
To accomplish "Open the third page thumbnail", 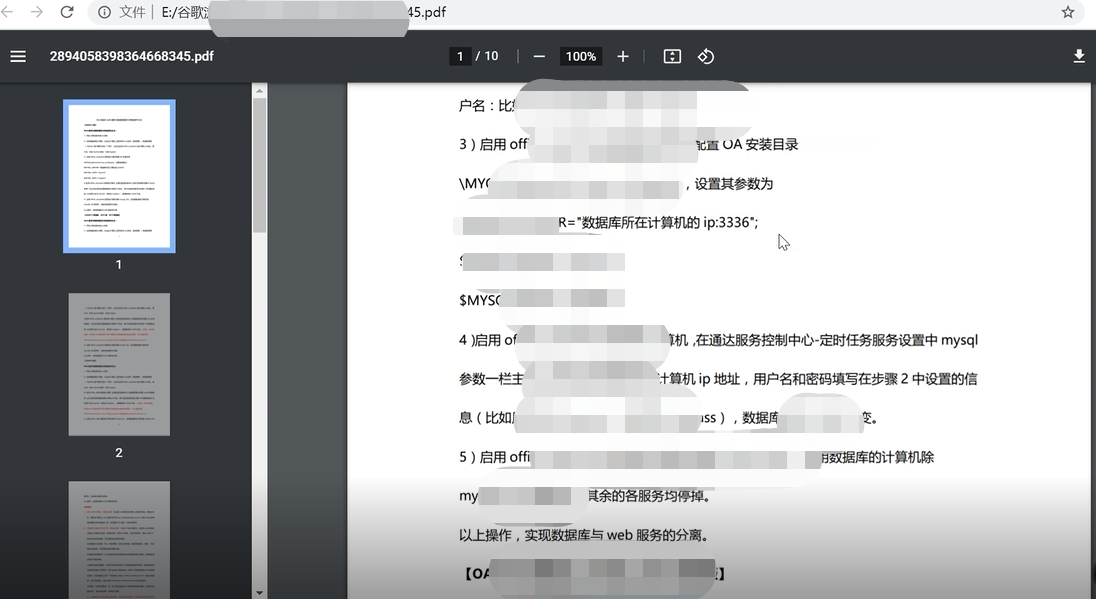I will [x=120, y=540].
